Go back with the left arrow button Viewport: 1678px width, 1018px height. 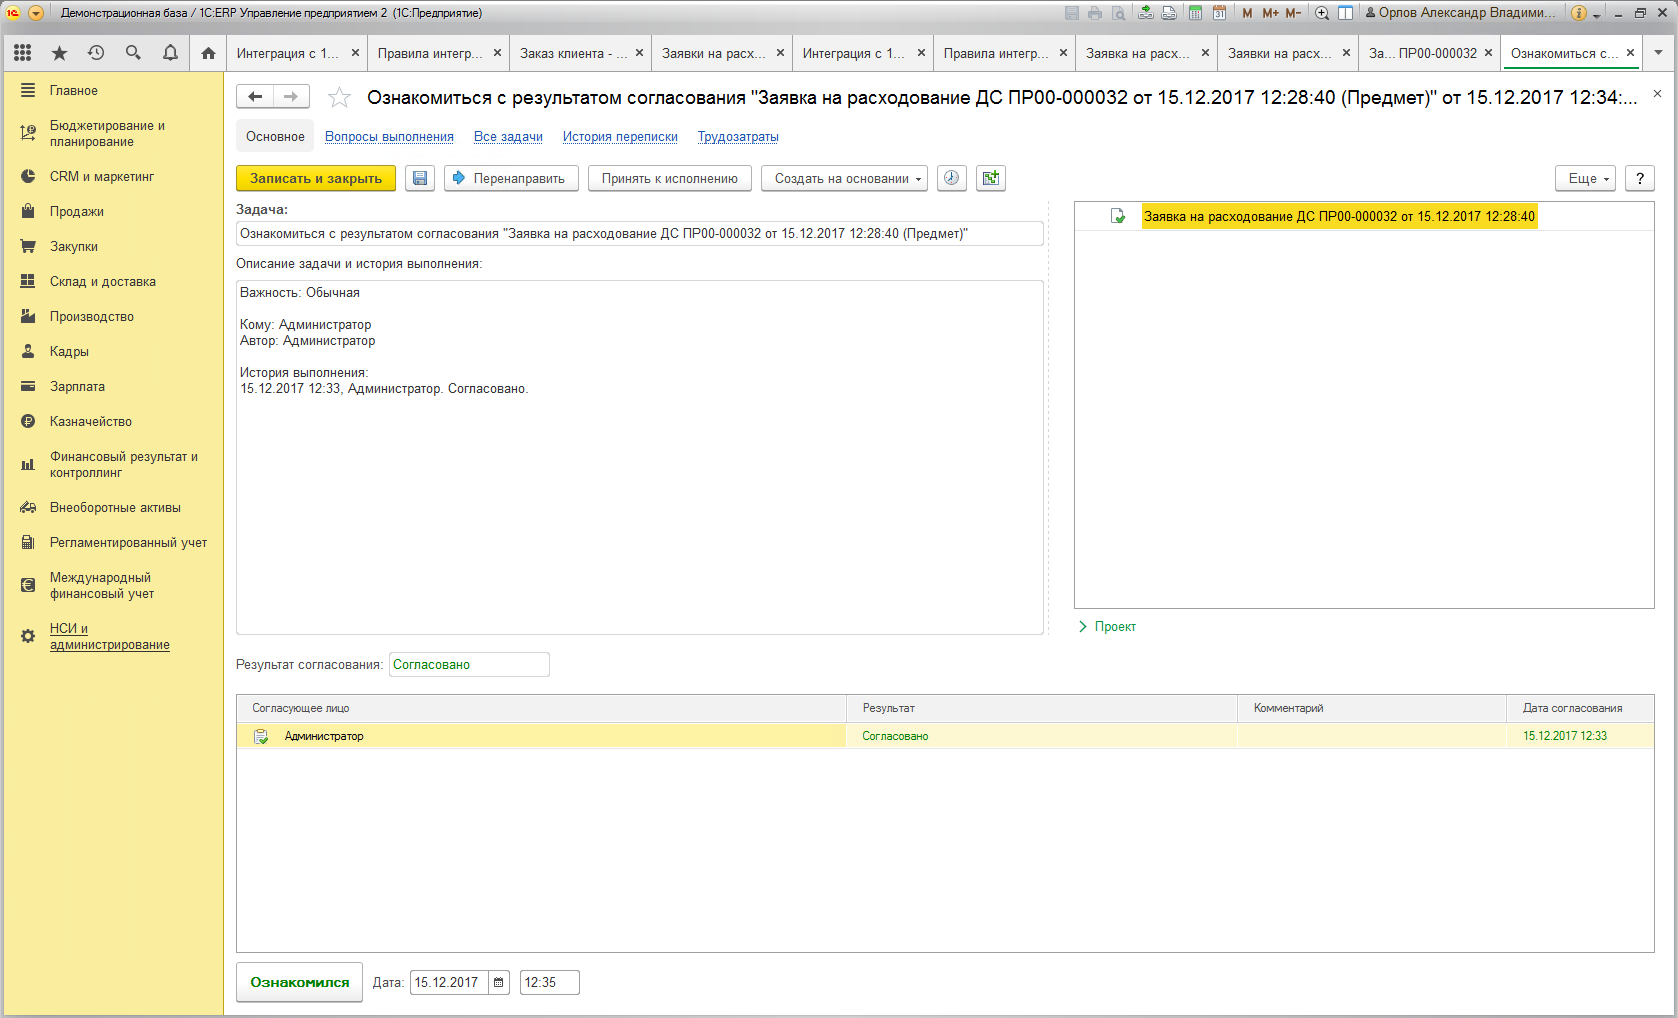pos(255,96)
